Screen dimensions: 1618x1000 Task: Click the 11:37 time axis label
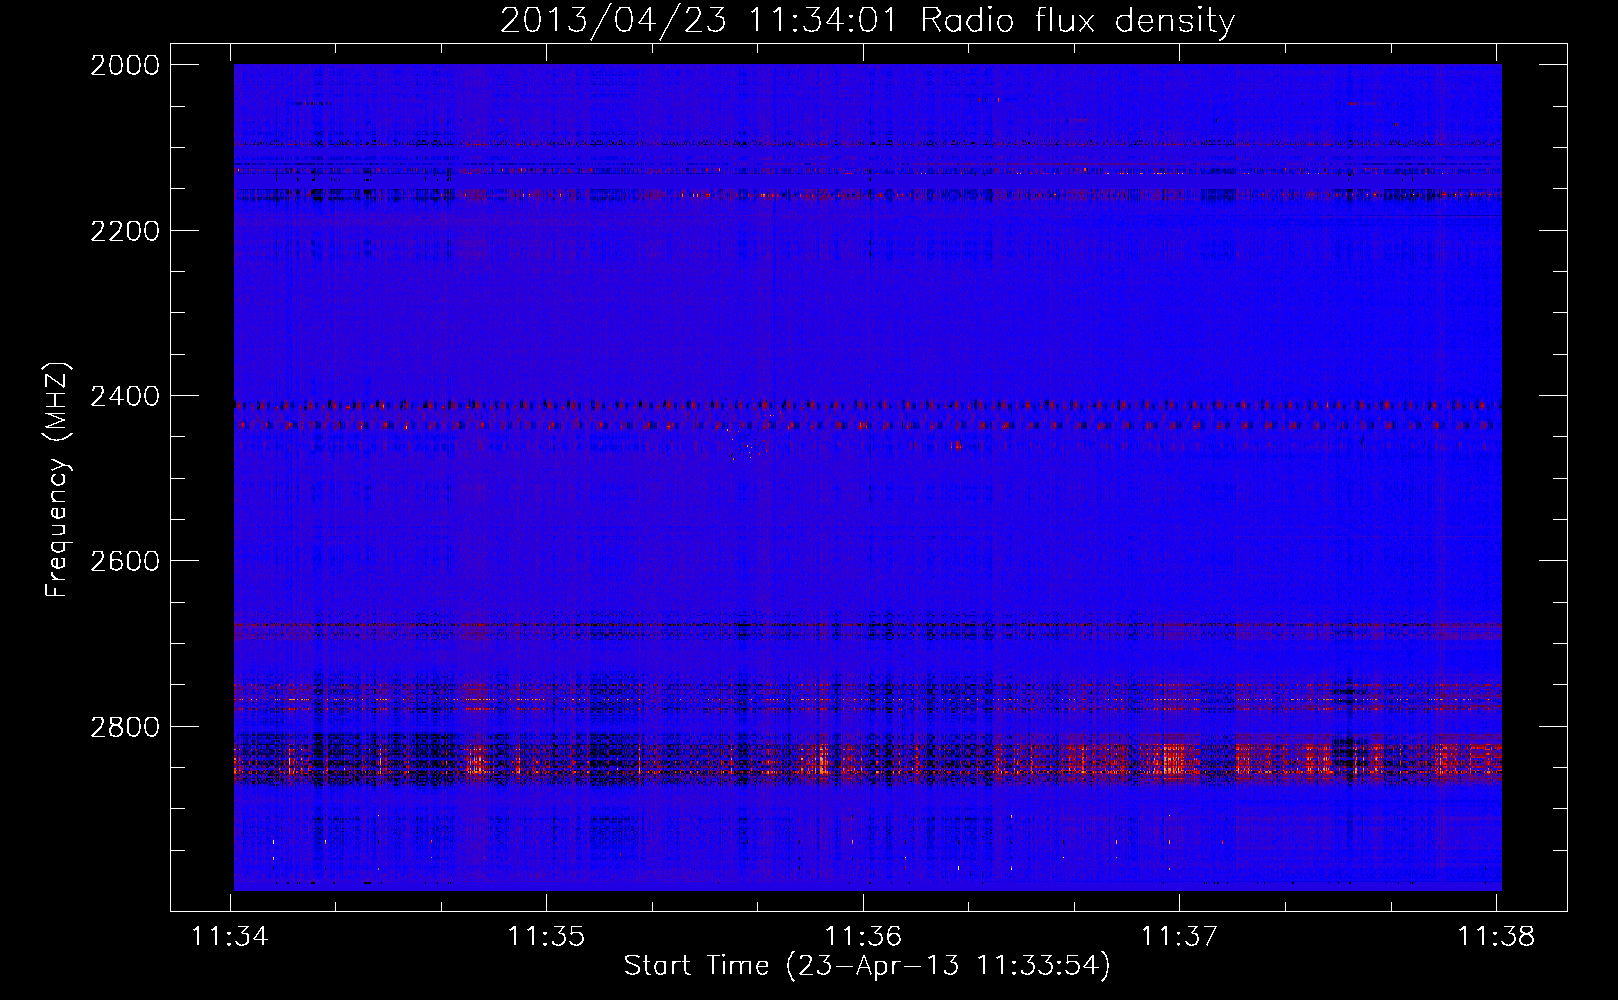pyautogui.click(x=1179, y=936)
